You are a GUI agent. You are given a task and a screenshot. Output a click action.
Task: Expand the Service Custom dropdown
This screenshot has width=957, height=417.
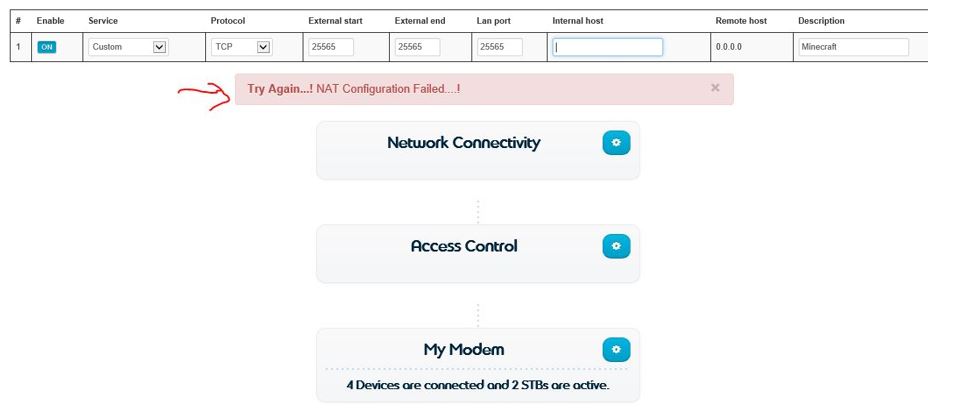(128, 47)
